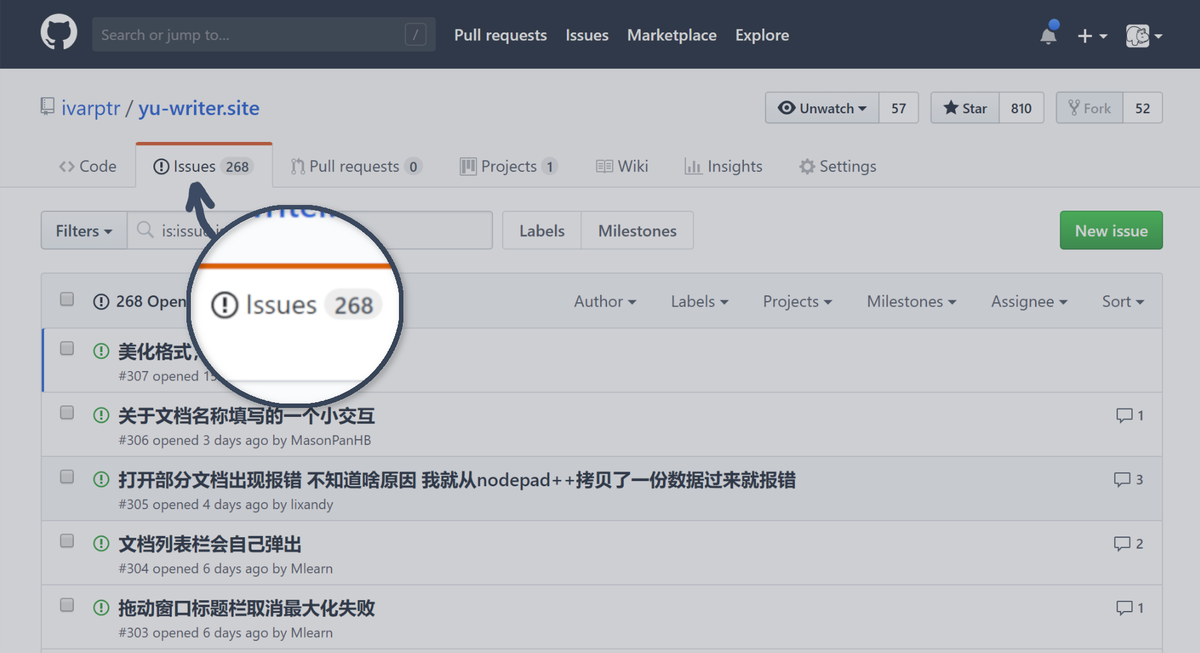Open the Labels button

(x=542, y=230)
